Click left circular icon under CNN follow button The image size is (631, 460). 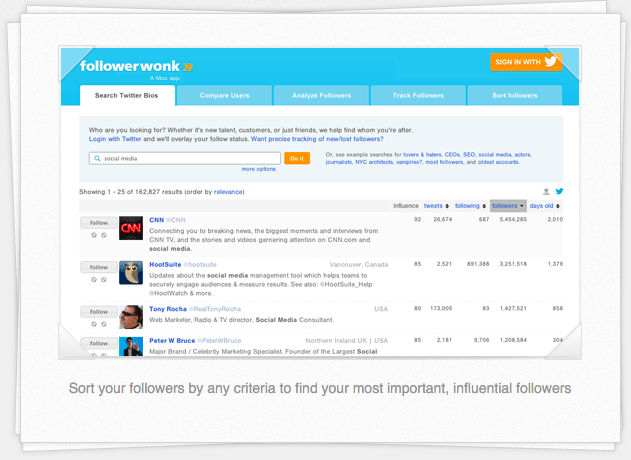point(94,235)
